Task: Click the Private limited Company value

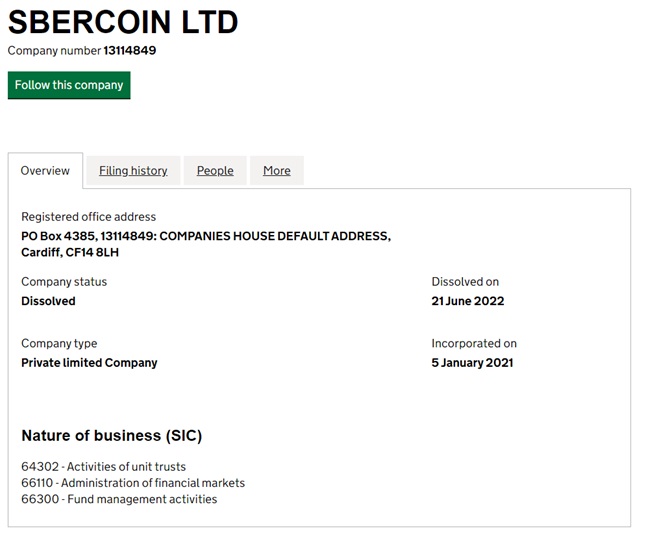Action: 89,363
